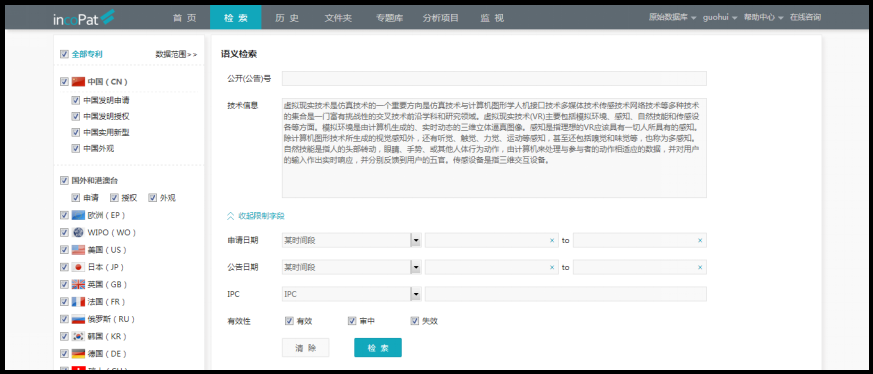The height and width of the screenshot is (374, 873).
Task: Click the Japan flag icon
Action: tap(78, 267)
